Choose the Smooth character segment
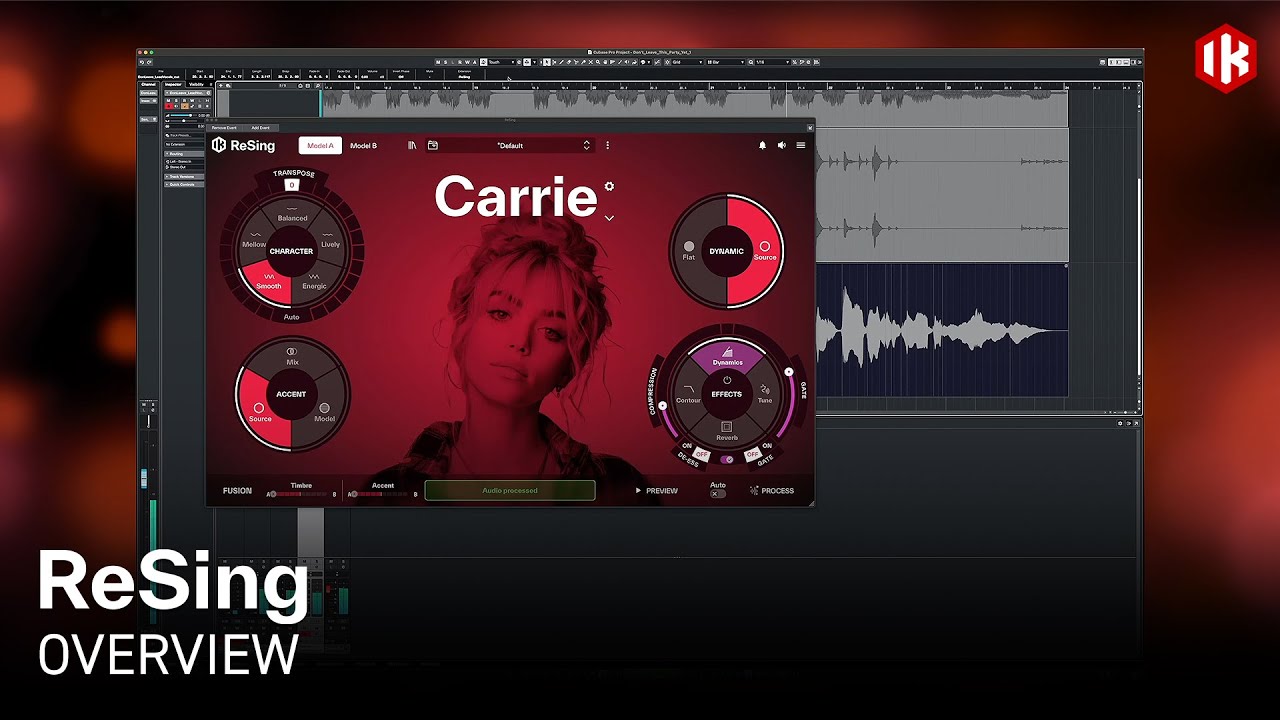This screenshot has height=720, width=1280. click(268, 282)
